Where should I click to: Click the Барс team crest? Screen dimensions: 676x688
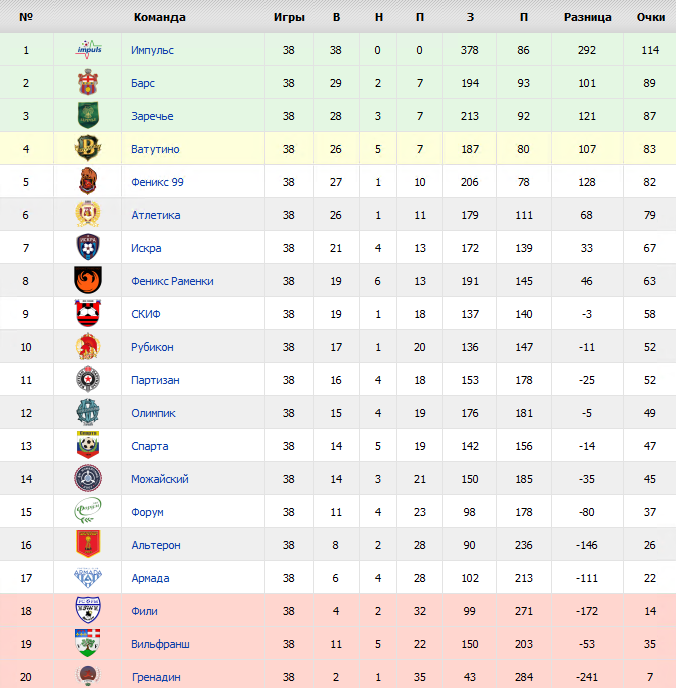(88, 82)
